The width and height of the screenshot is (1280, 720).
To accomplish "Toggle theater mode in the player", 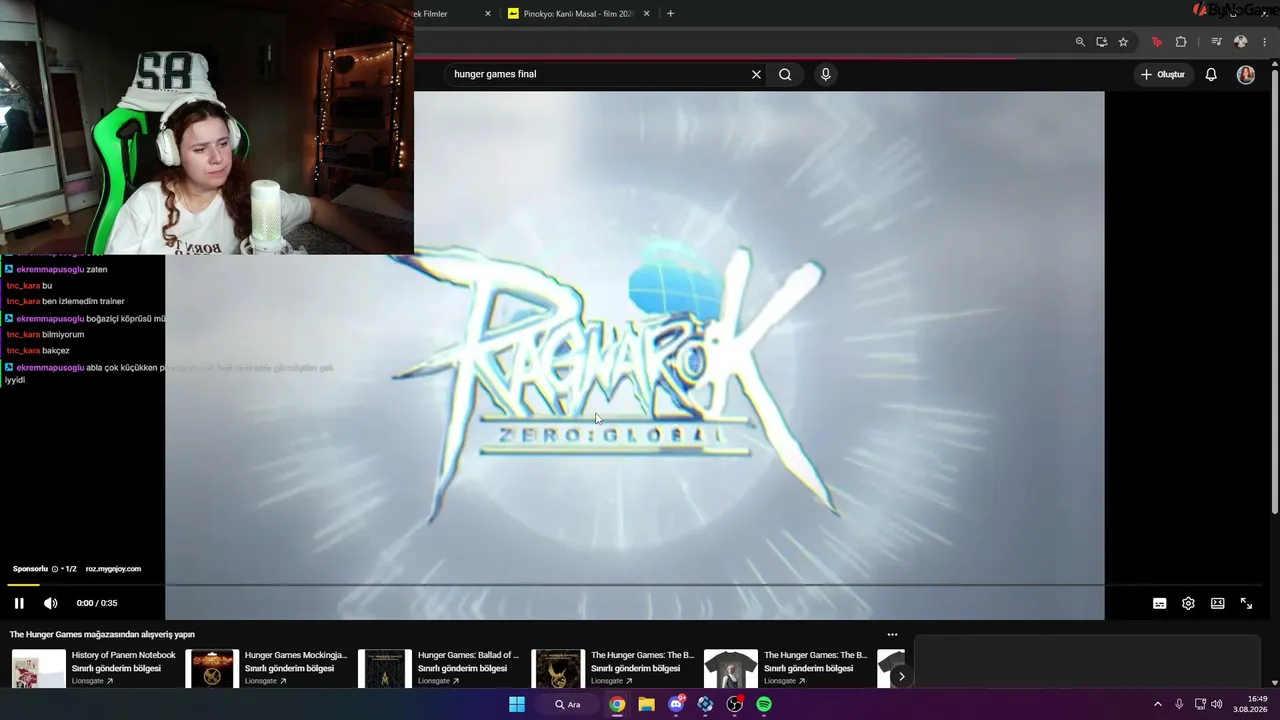I will click(1217, 603).
